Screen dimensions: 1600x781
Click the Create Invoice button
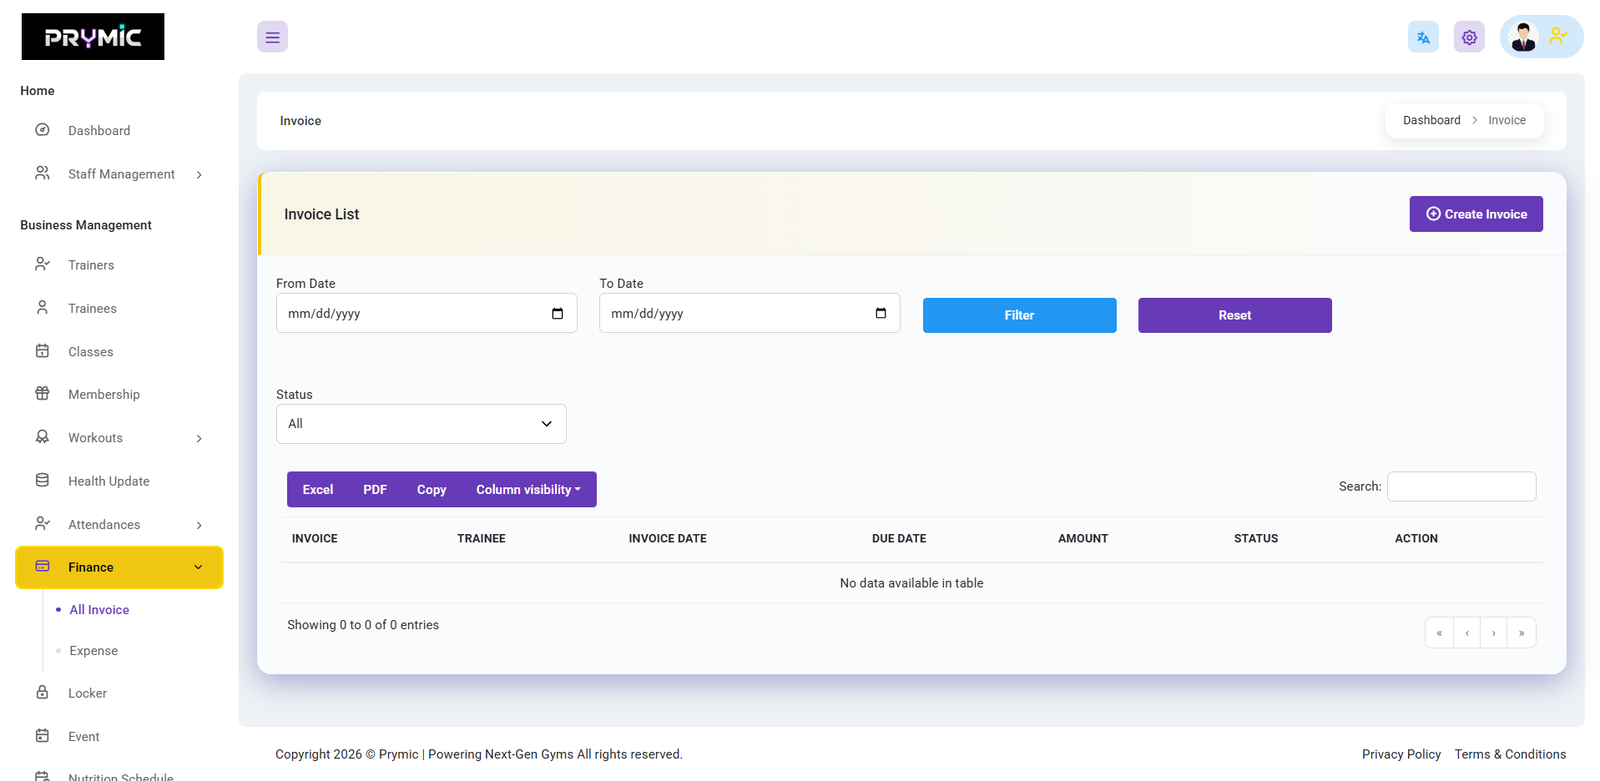pyautogui.click(x=1475, y=214)
